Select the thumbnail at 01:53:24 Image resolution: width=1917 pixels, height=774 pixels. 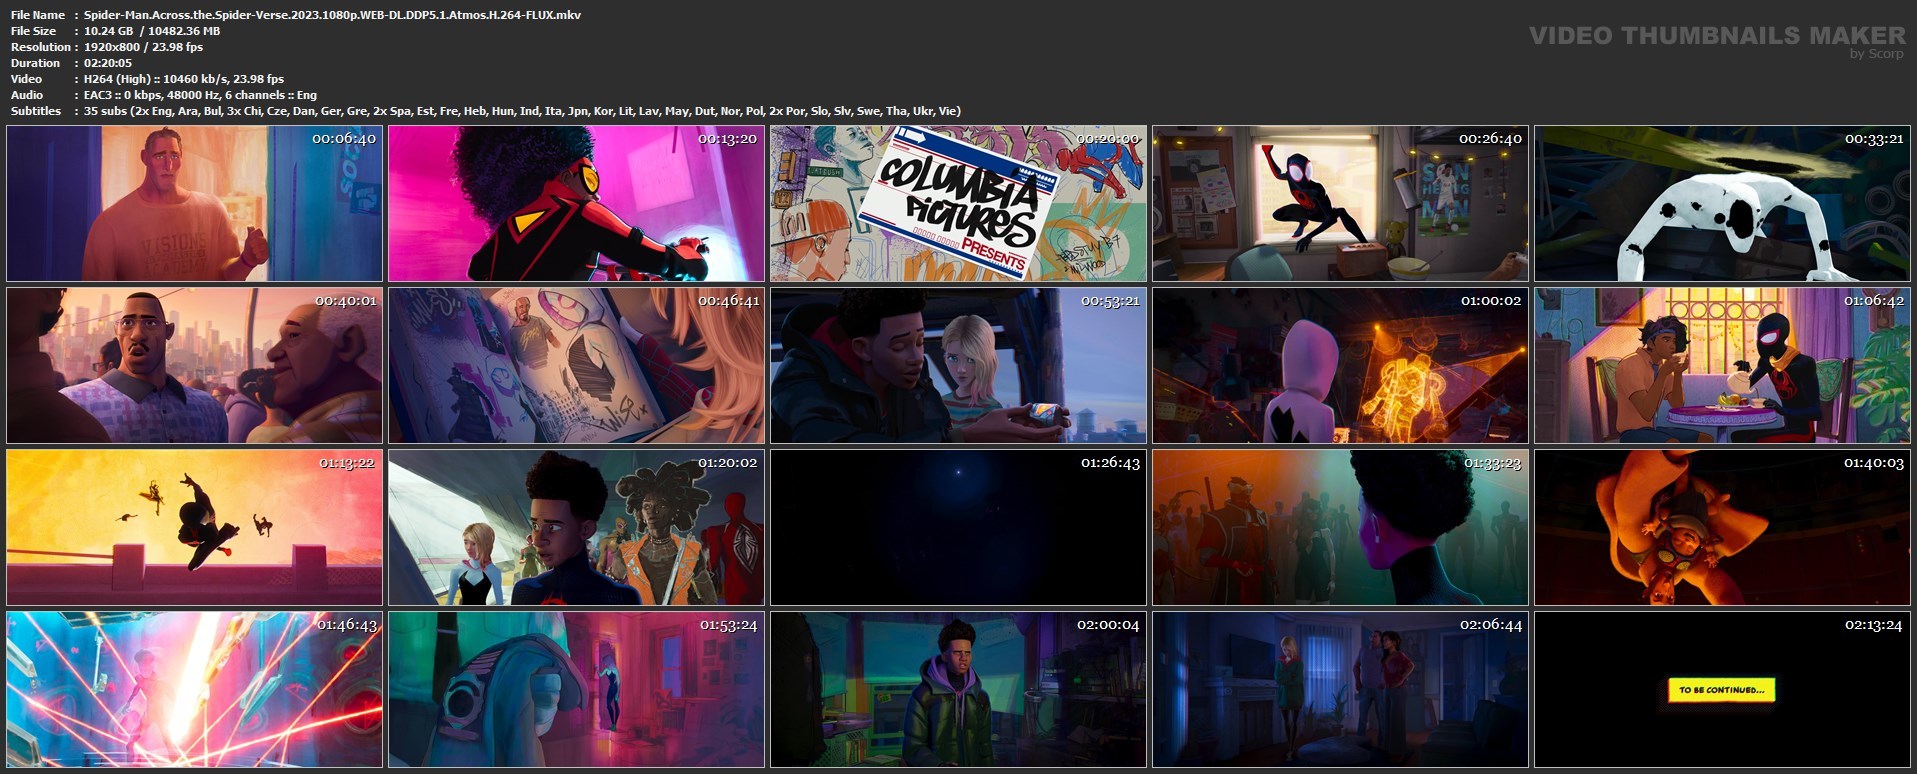(x=576, y=689)
